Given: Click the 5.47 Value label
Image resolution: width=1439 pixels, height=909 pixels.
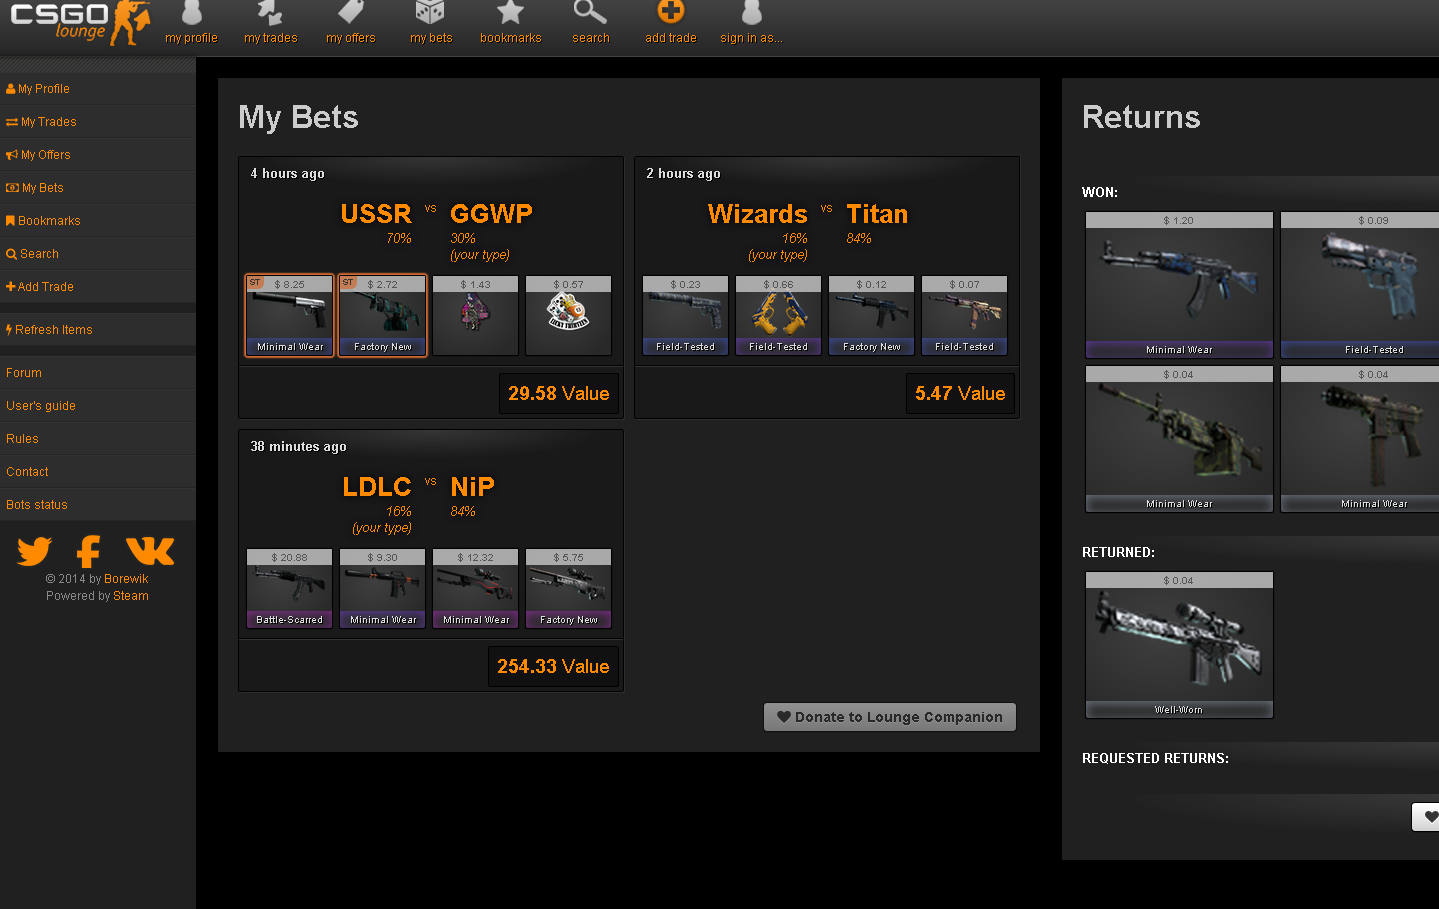Looking at the screenshot, I should 960,393.
